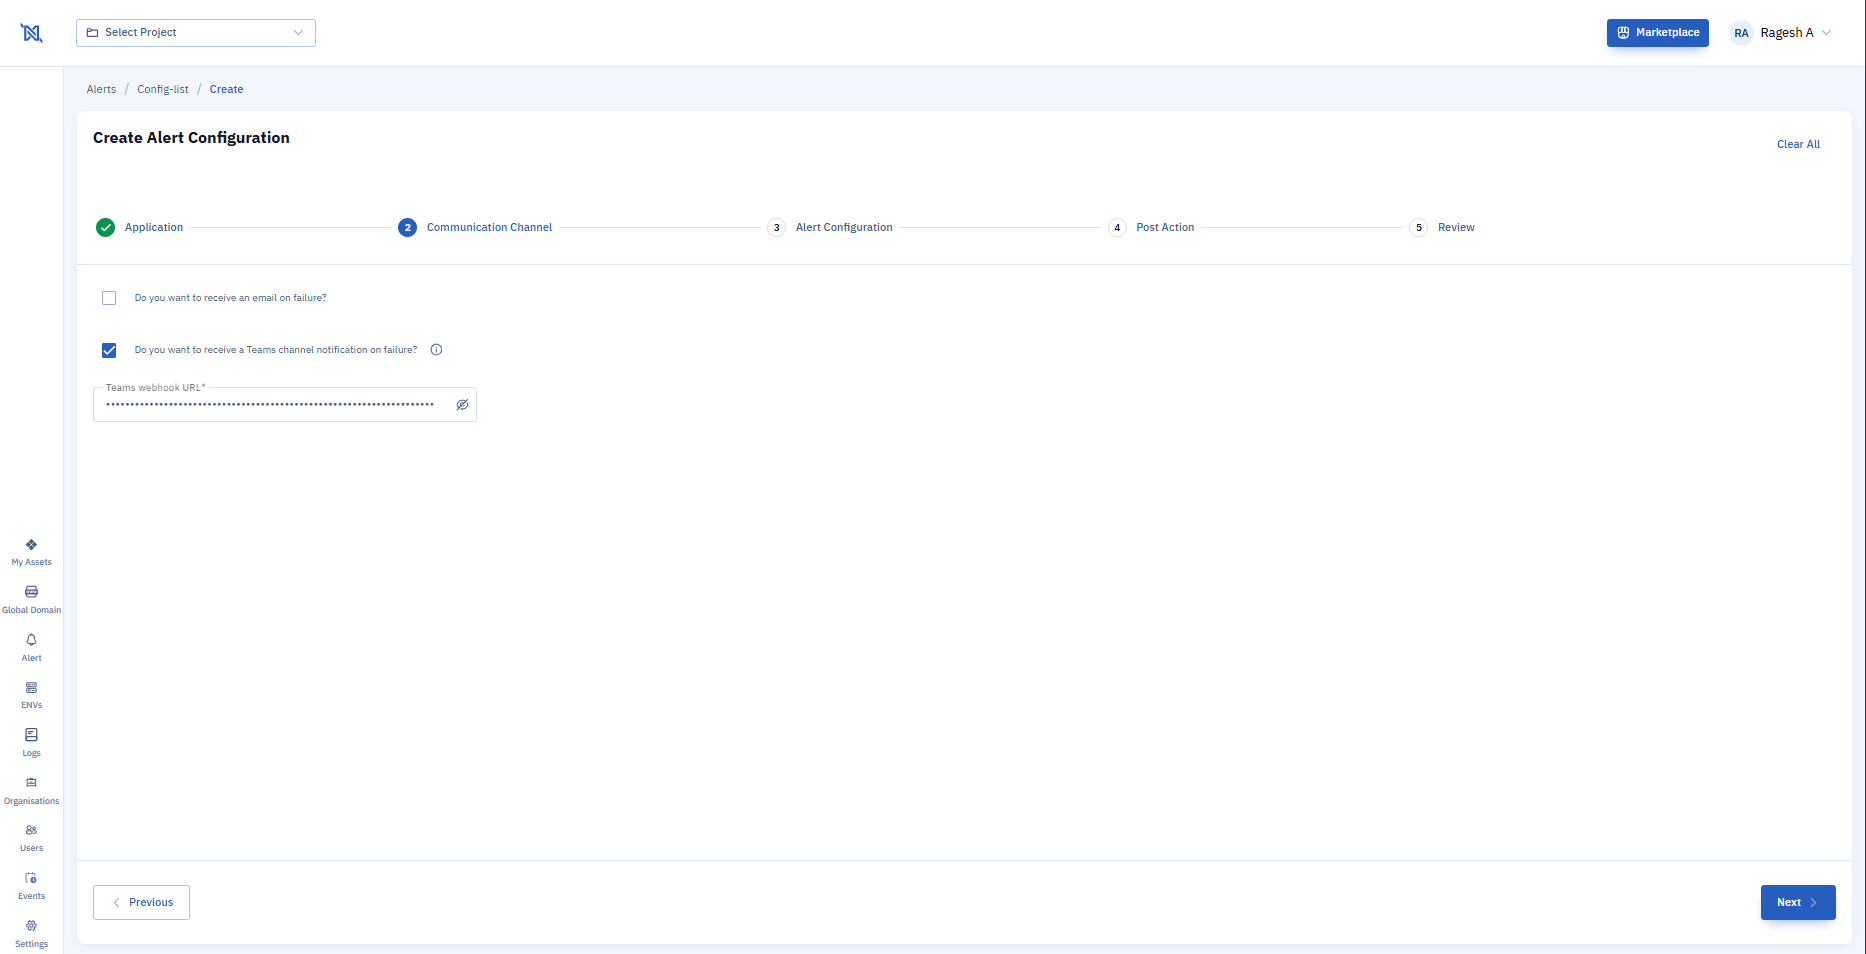Uncheck Teams channel notification checkbox
The image size is (1866, 954).
[x=109, y=350]
